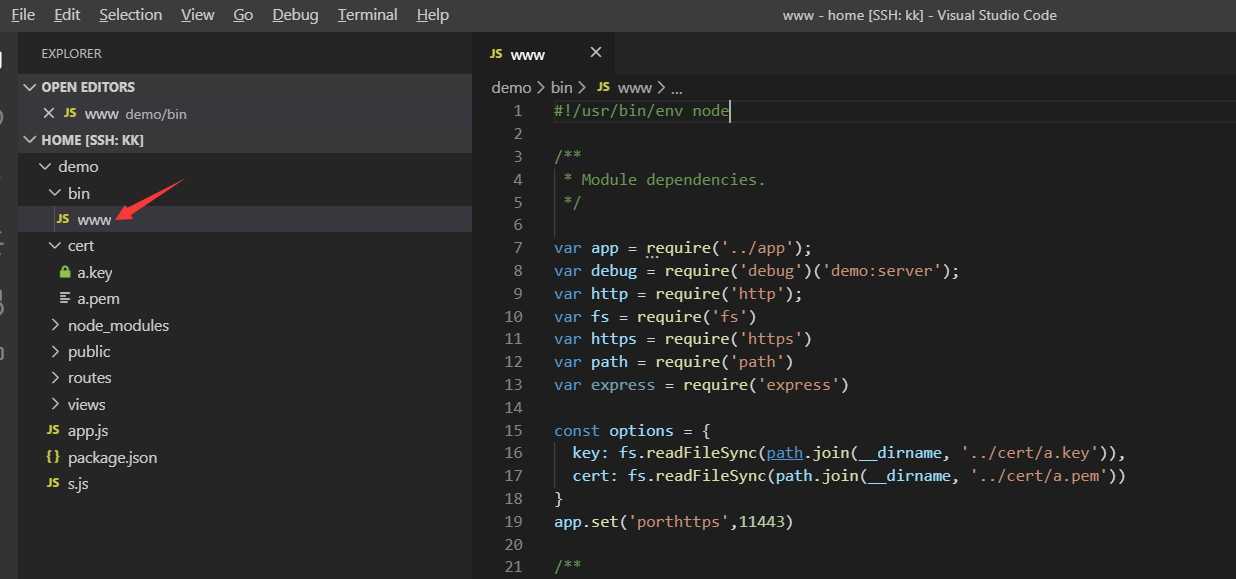Collapse the bin folder chevron
The width and height of the screenshot is (1236, 579).
[x=55, y=193]
